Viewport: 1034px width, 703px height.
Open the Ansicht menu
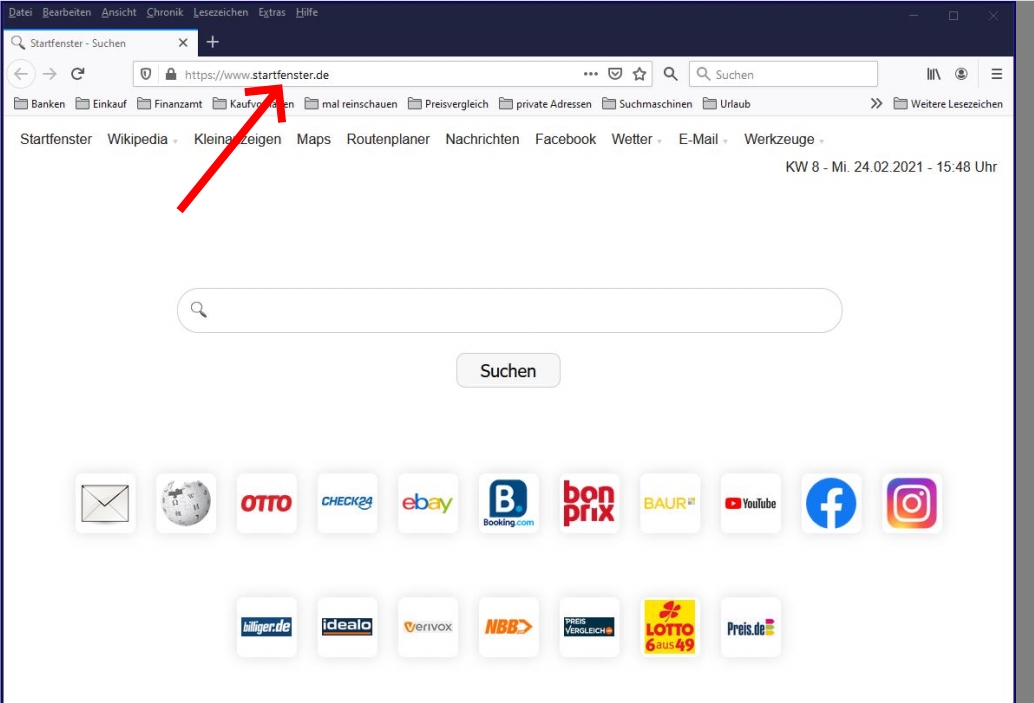[119, 12]
